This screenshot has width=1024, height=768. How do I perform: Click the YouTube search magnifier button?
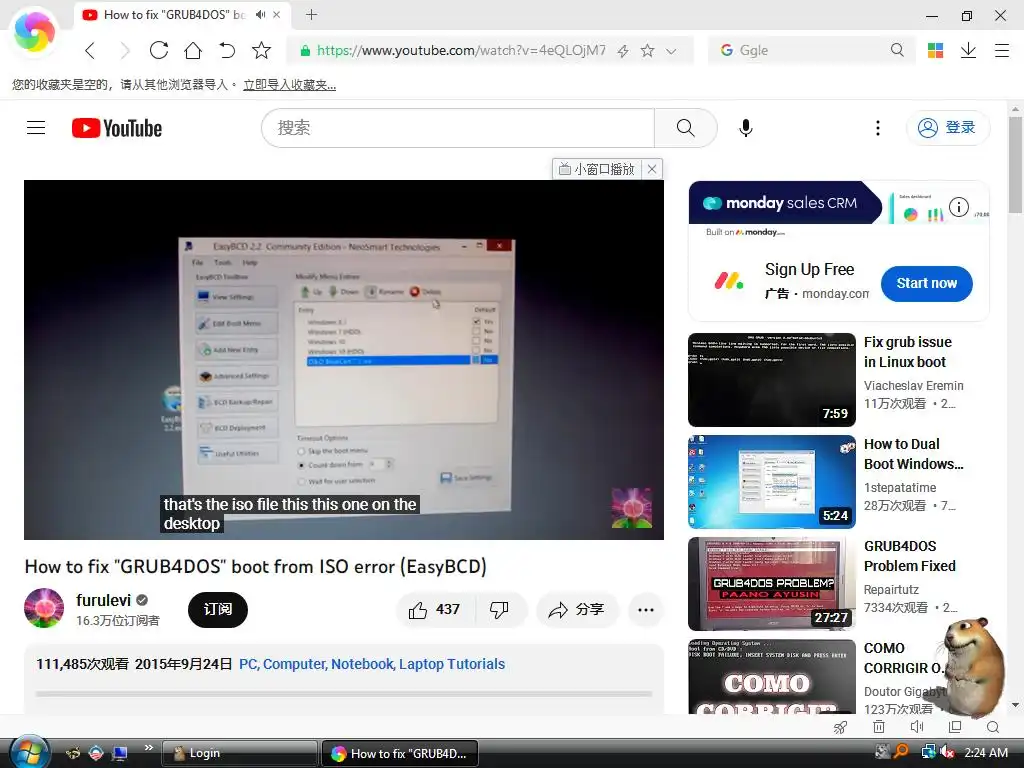(686, 128)
